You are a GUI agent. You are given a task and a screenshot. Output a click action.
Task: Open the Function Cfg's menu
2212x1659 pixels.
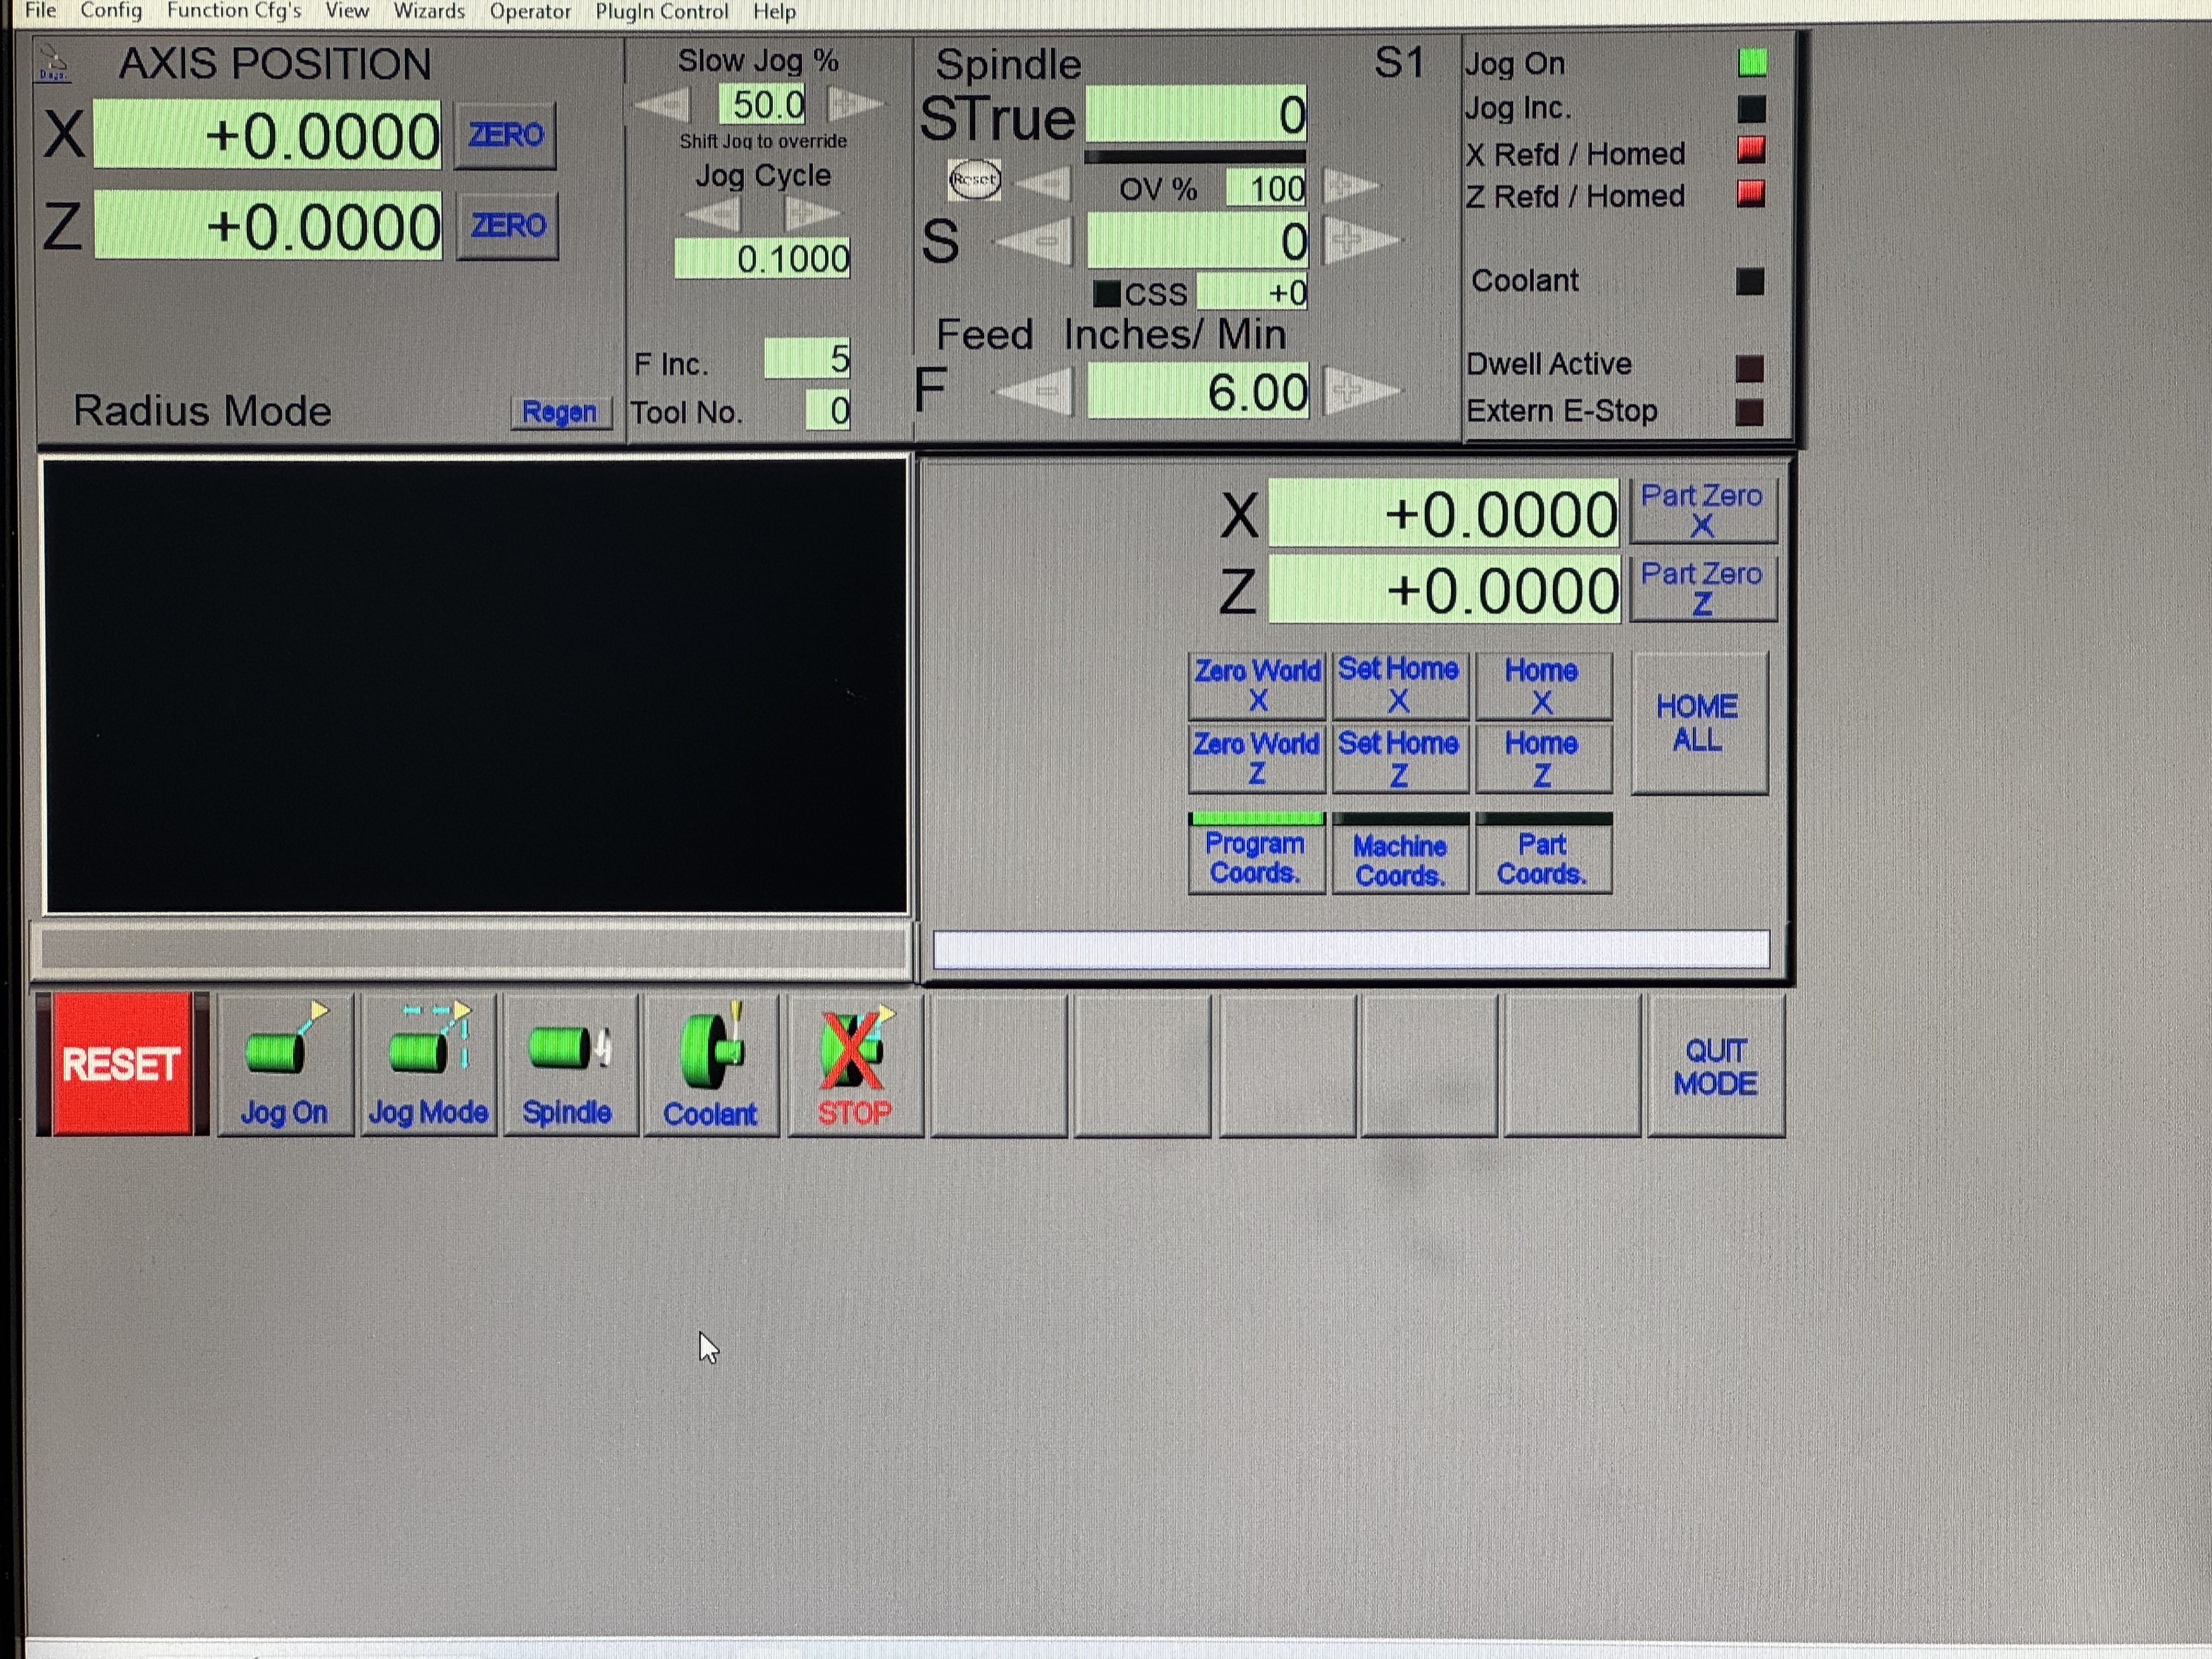click(x=234, y=11)
